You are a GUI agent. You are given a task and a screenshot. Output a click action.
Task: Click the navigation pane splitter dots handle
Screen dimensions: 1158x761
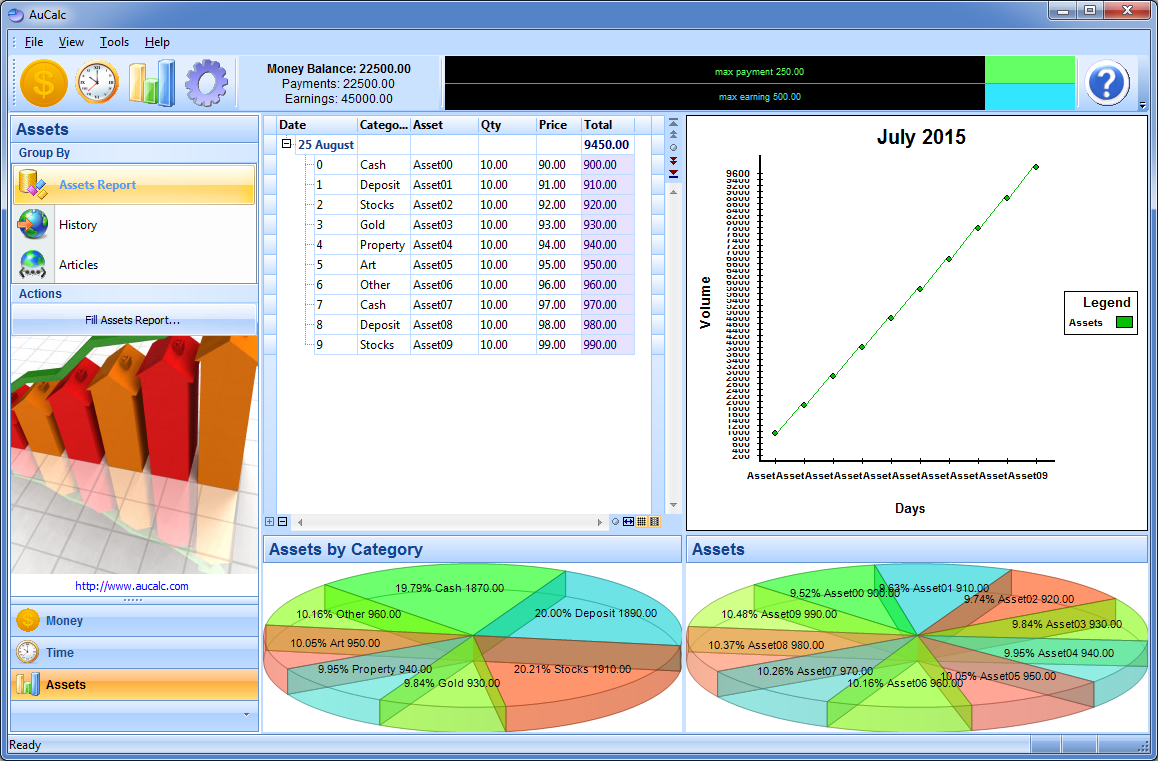point(134,600)
